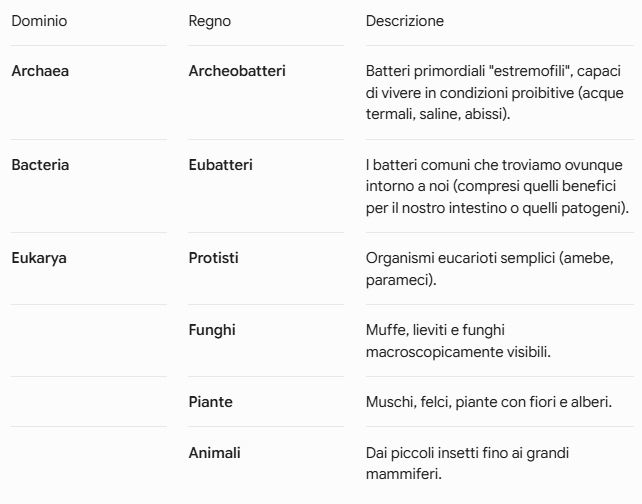Image resolution: width=642 pixels, height=504 pixels.
Task: Select the Eukarya domain cell
Action: pos(39,258)
